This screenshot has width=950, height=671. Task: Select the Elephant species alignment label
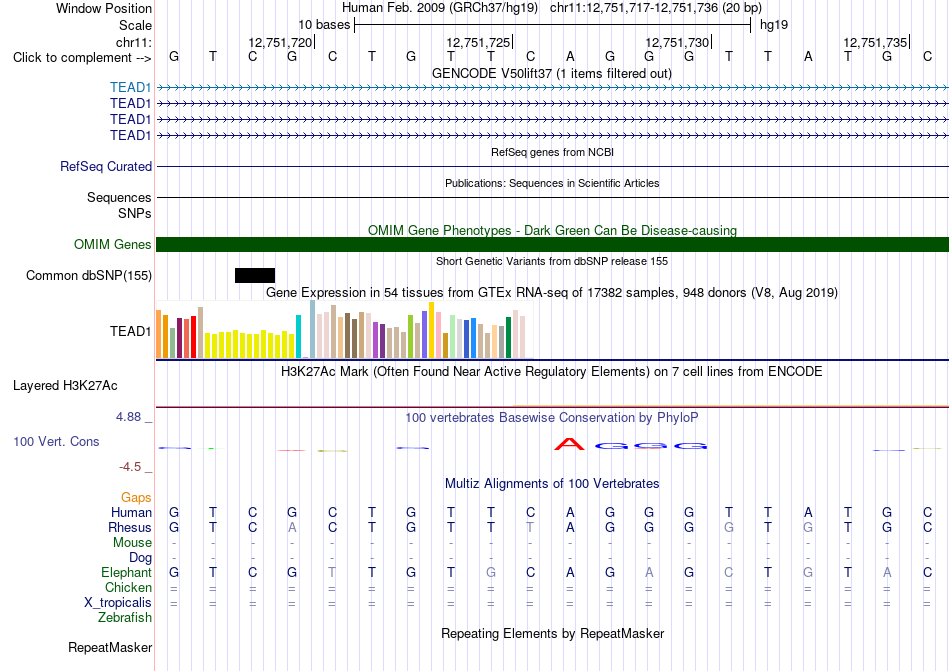tap(126, 572)
